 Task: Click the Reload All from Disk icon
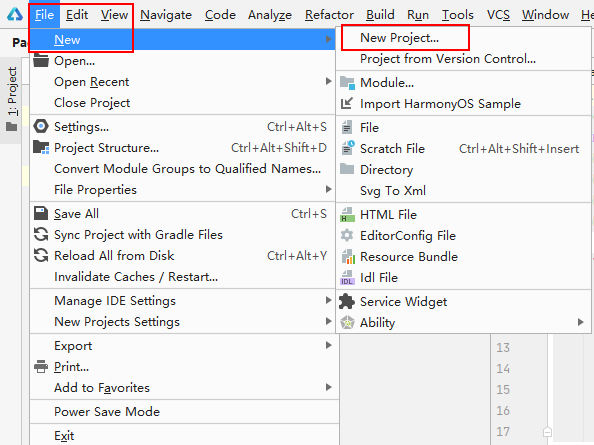[41, 256]
